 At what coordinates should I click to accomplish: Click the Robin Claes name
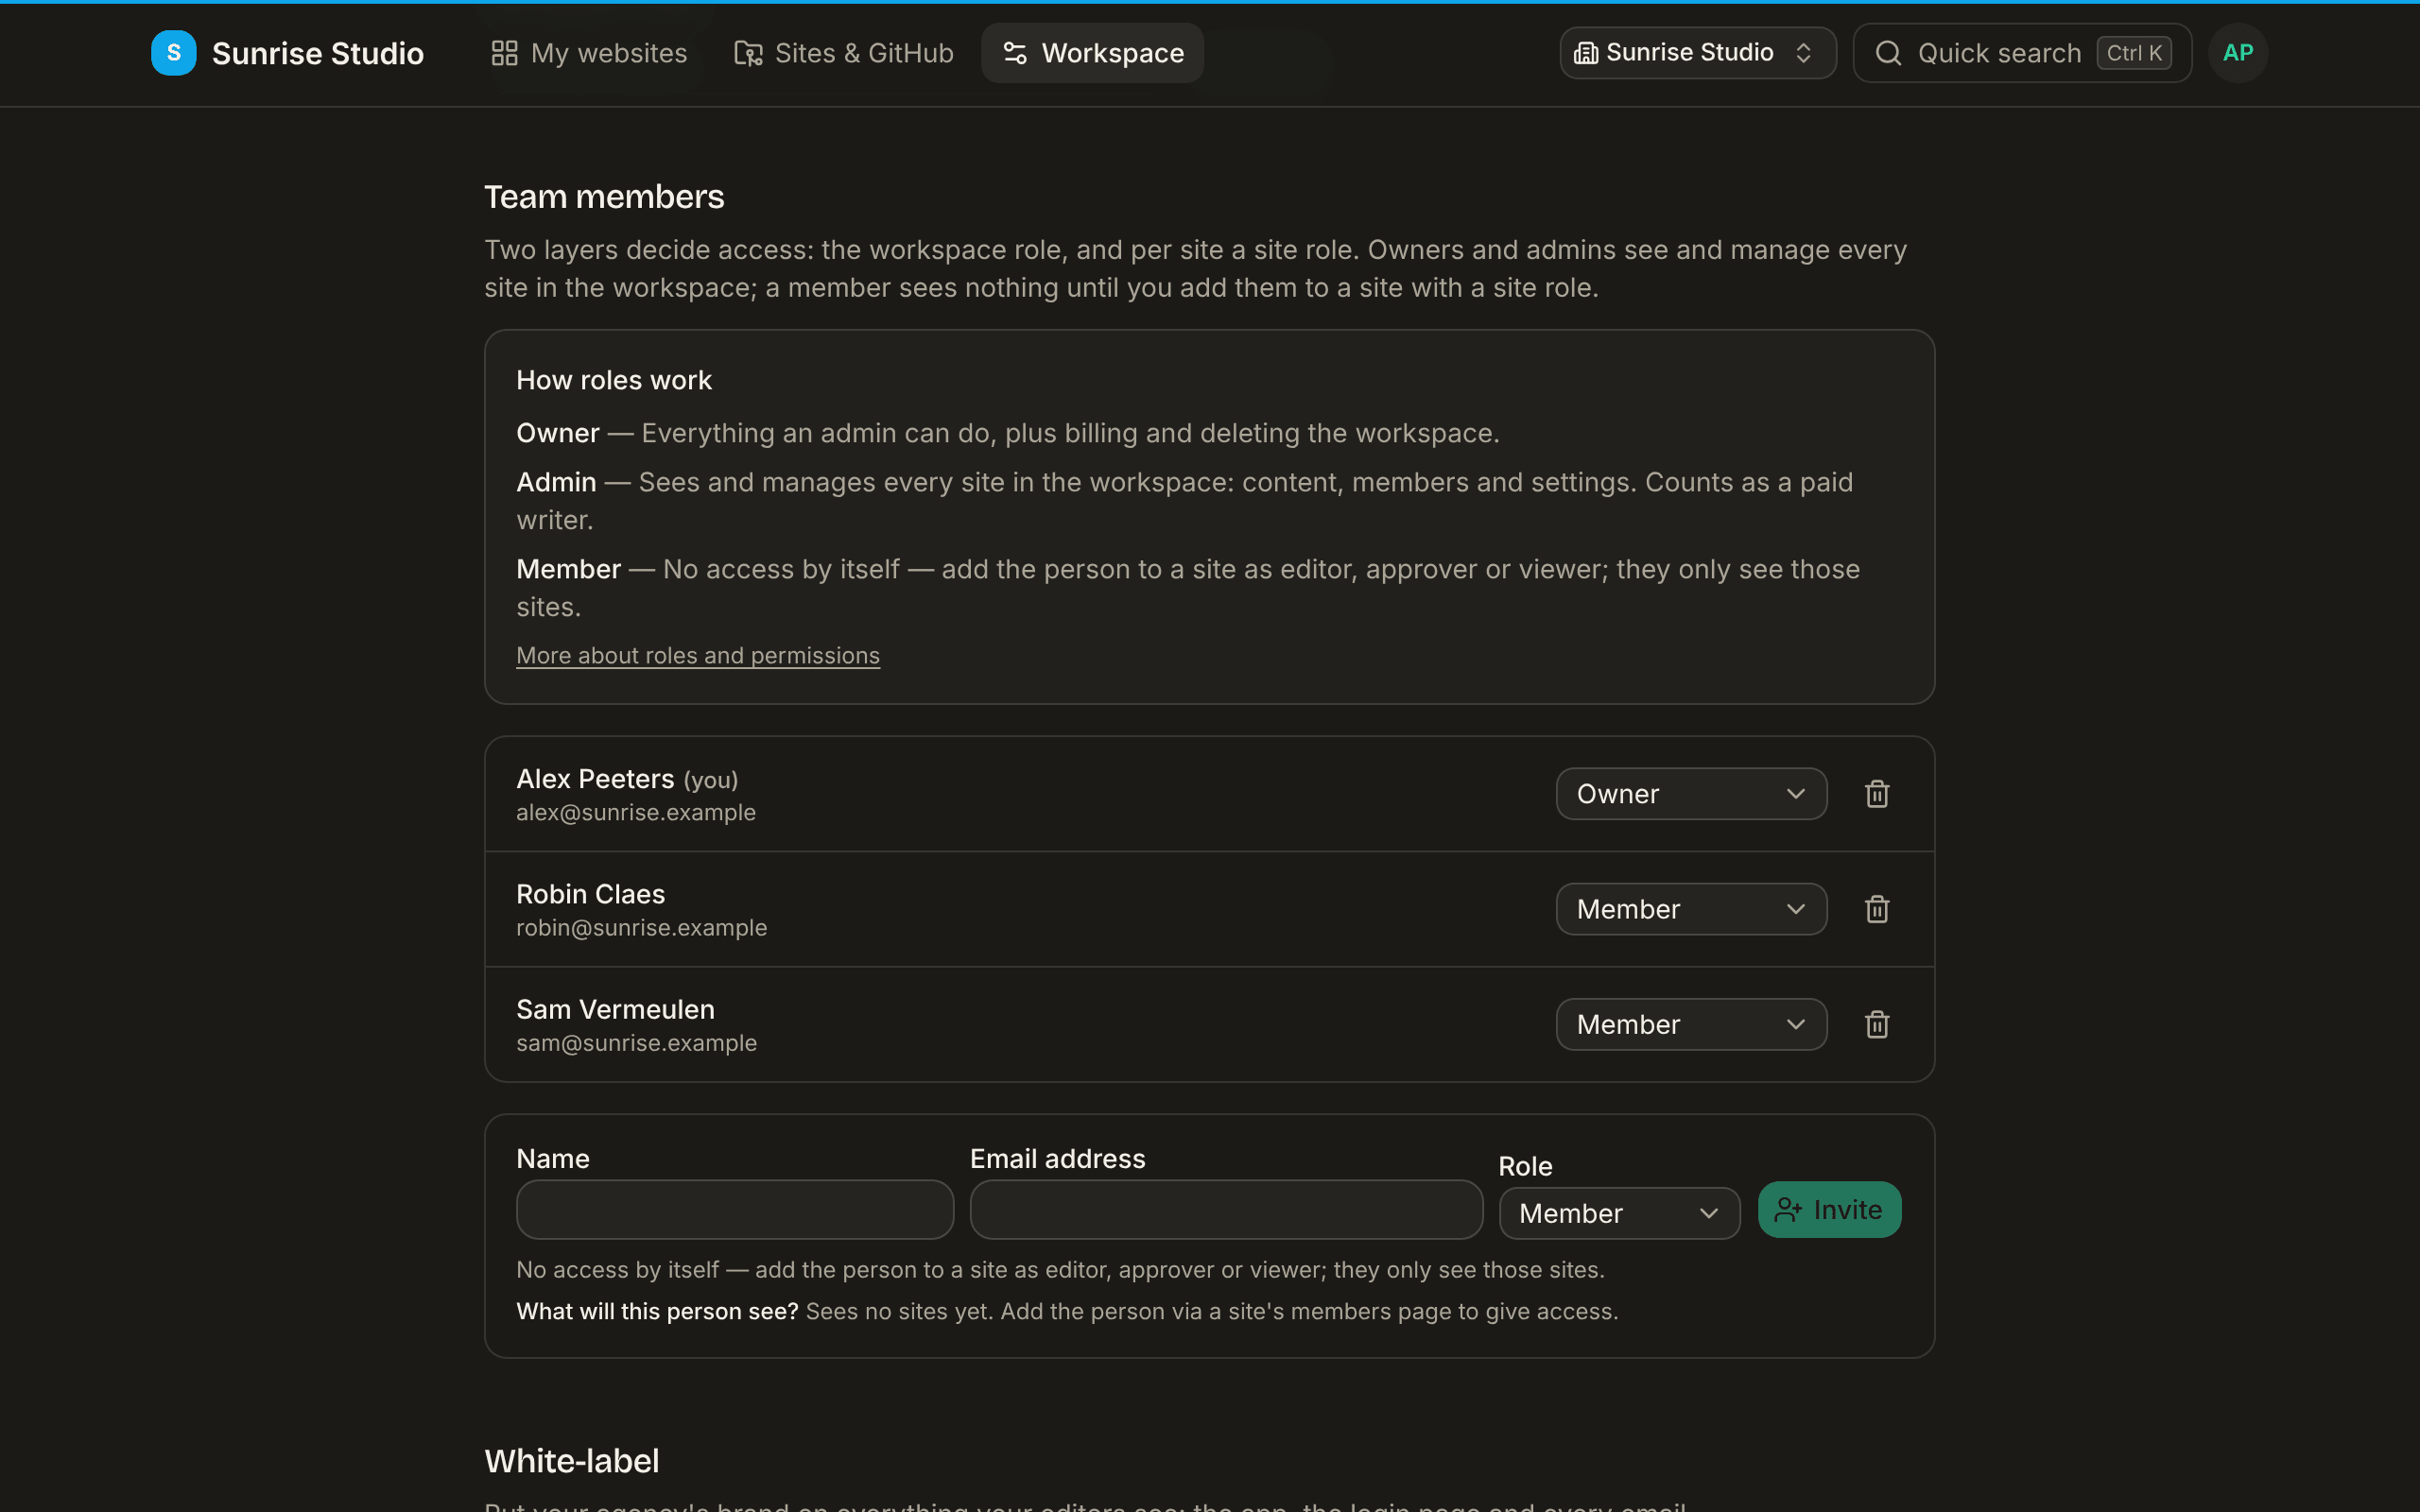(x=590, y=894)
